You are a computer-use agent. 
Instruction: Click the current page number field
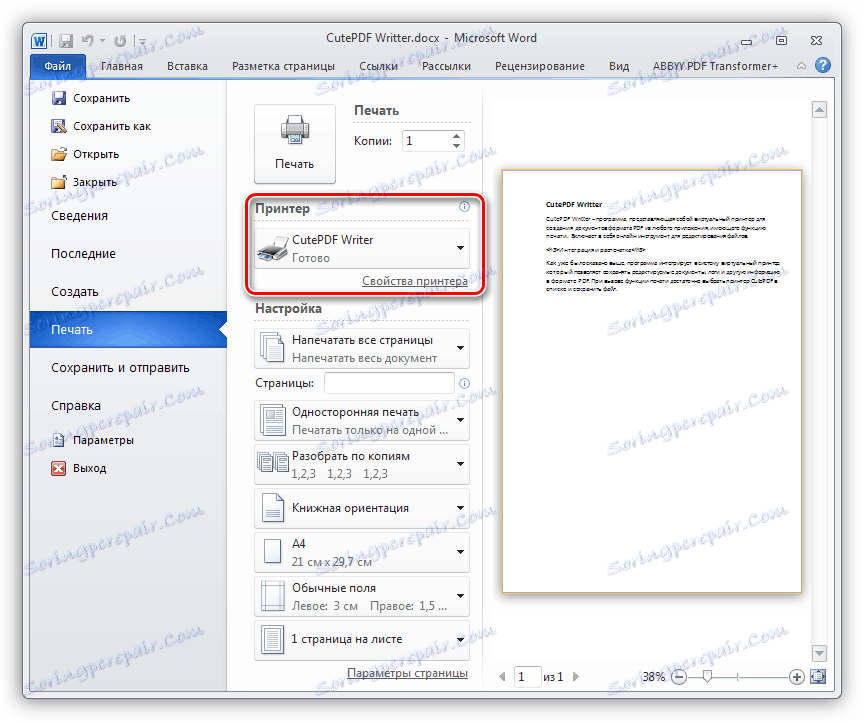(527, 676)
